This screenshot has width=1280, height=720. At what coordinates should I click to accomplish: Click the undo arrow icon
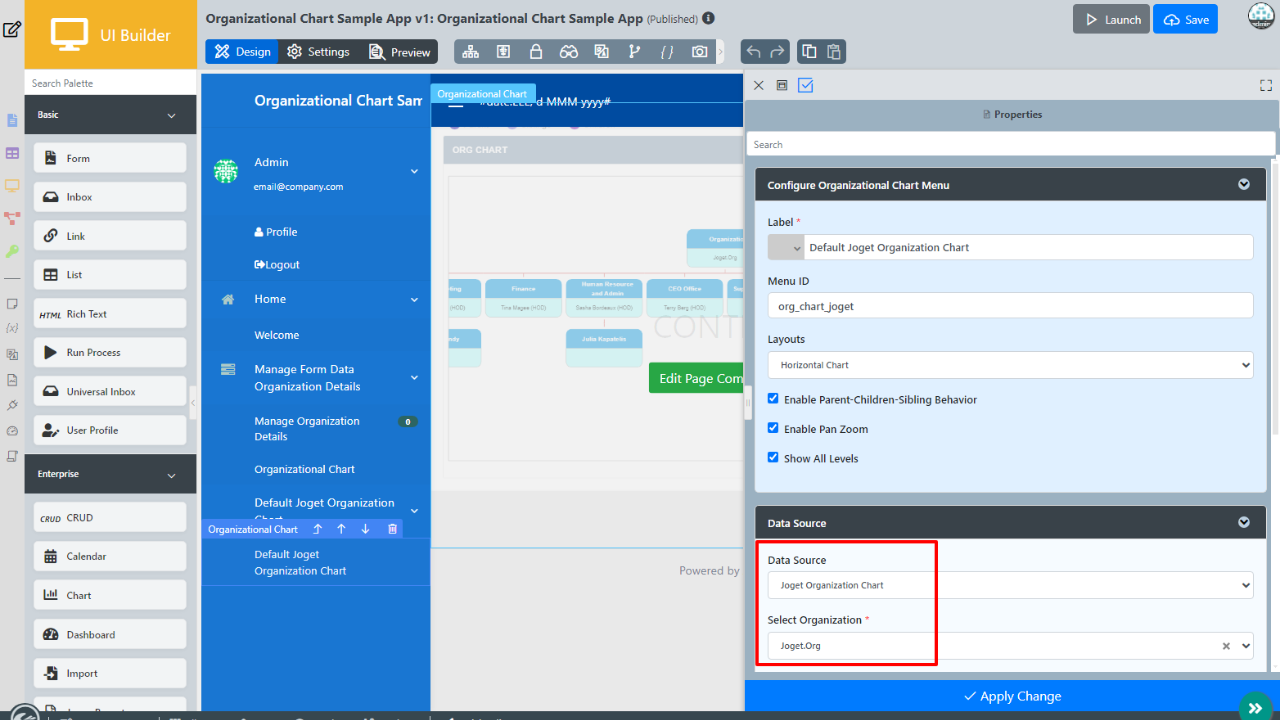tap(753, 52)
